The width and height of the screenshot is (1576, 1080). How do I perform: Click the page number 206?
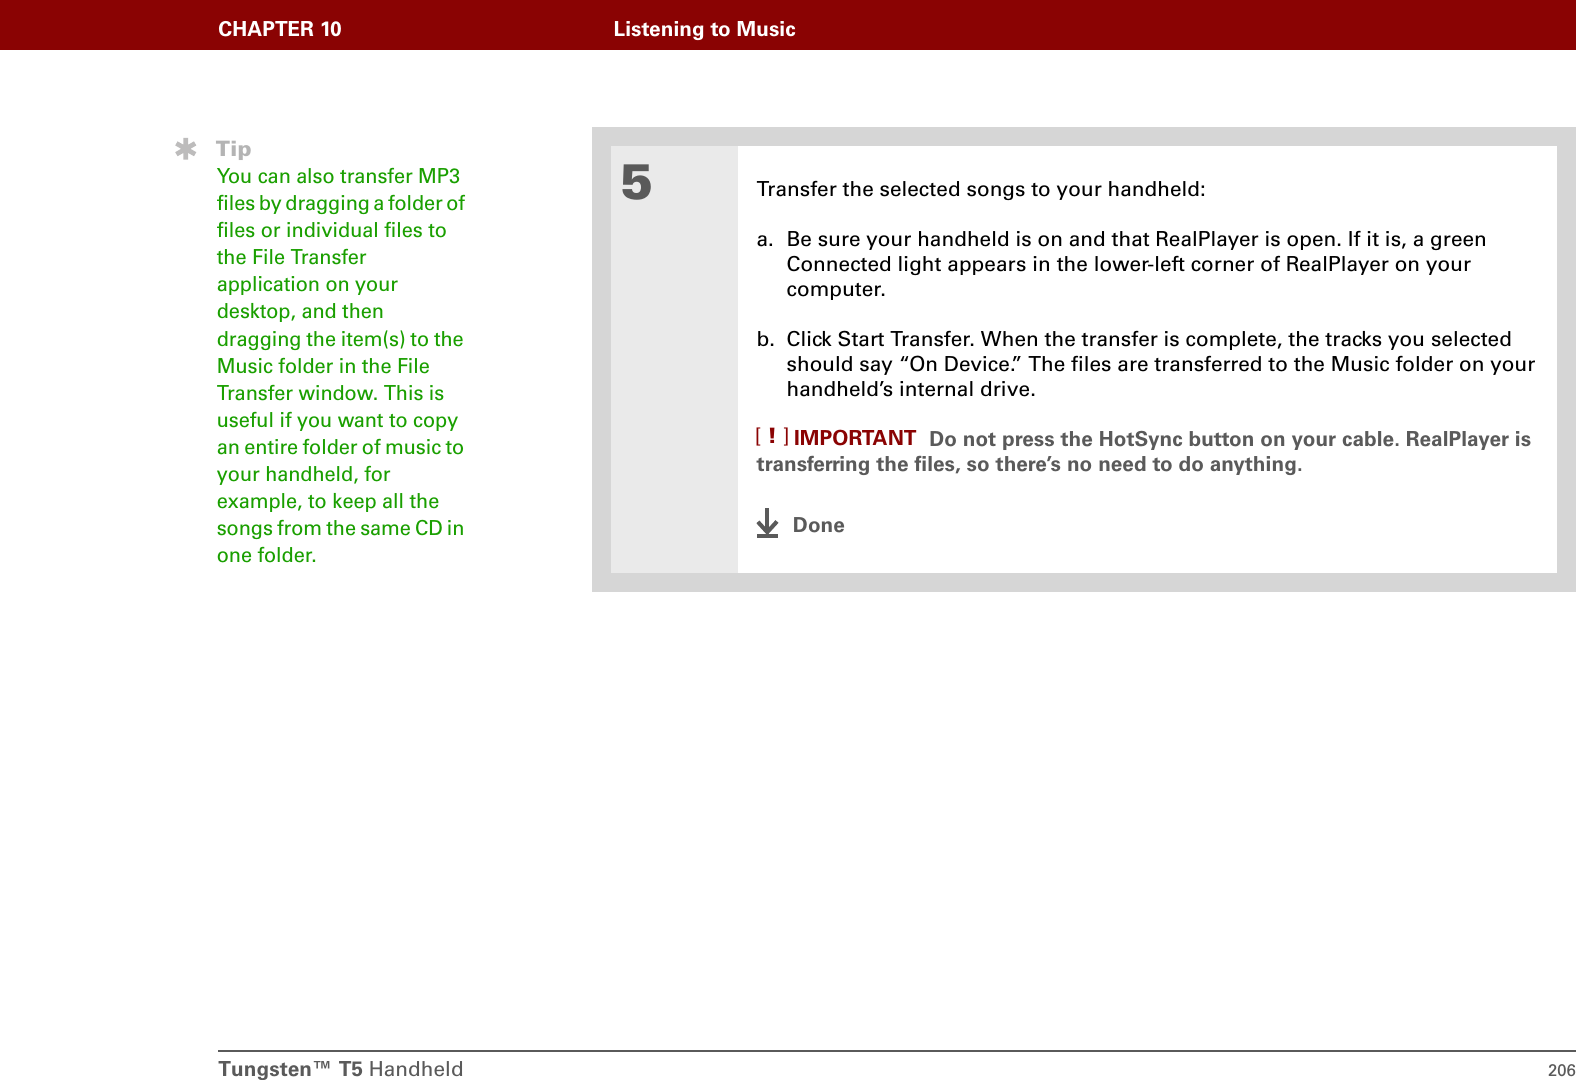[x=1561, y=1070]
